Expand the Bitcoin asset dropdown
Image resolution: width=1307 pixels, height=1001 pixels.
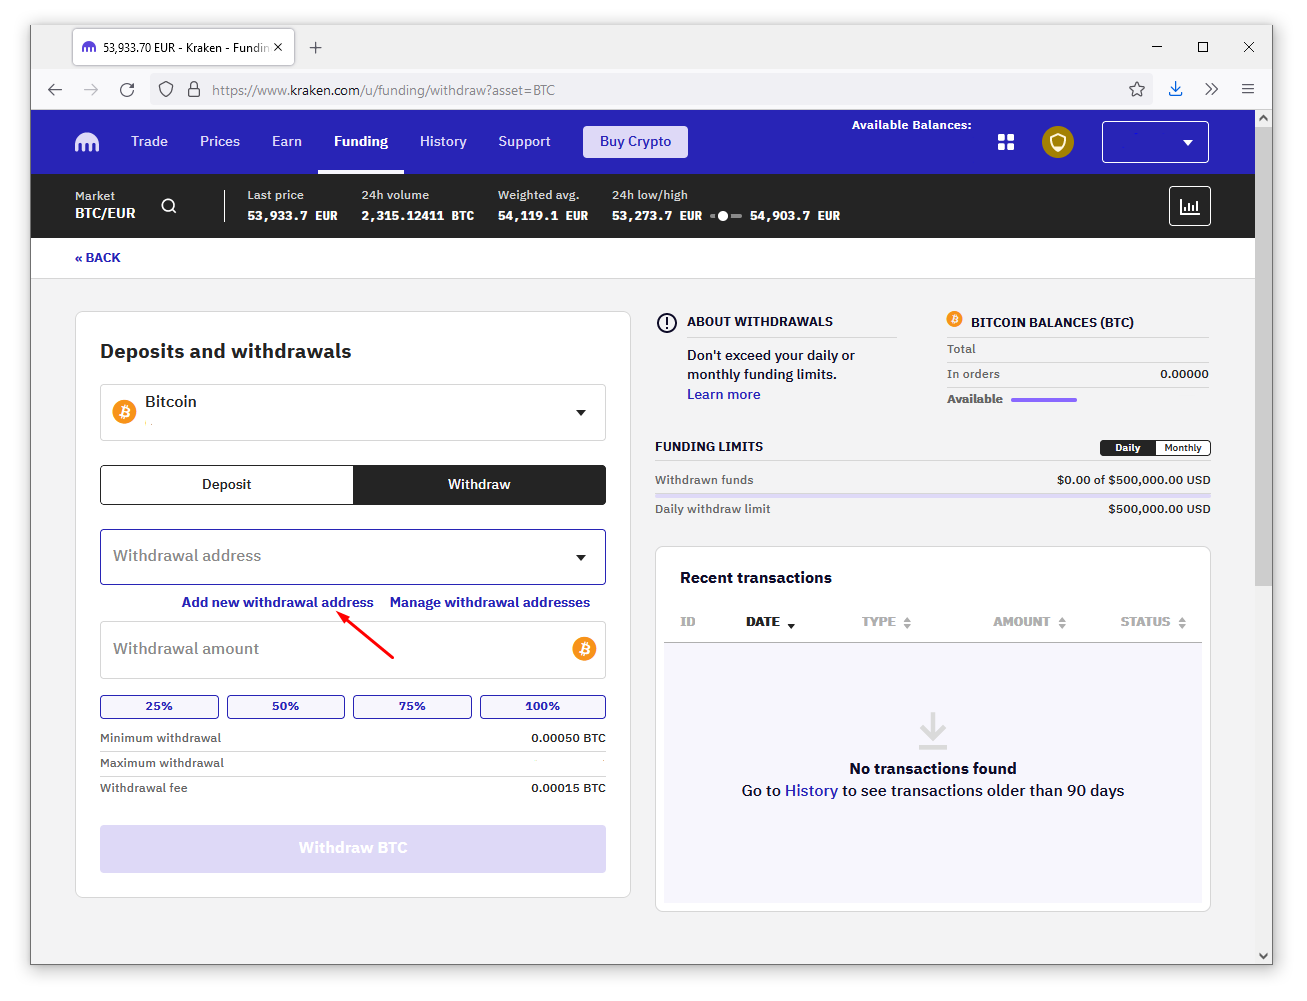[x=353, y=412]
